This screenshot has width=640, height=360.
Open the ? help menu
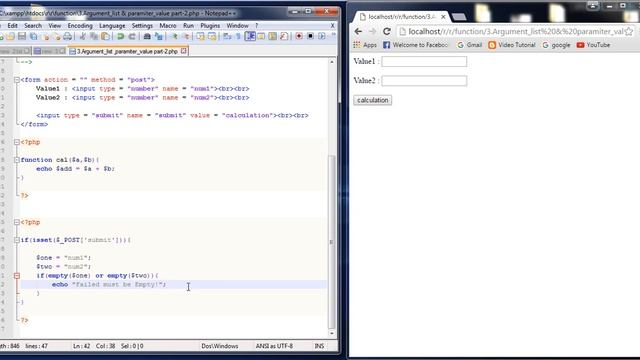tap(257, 25)
